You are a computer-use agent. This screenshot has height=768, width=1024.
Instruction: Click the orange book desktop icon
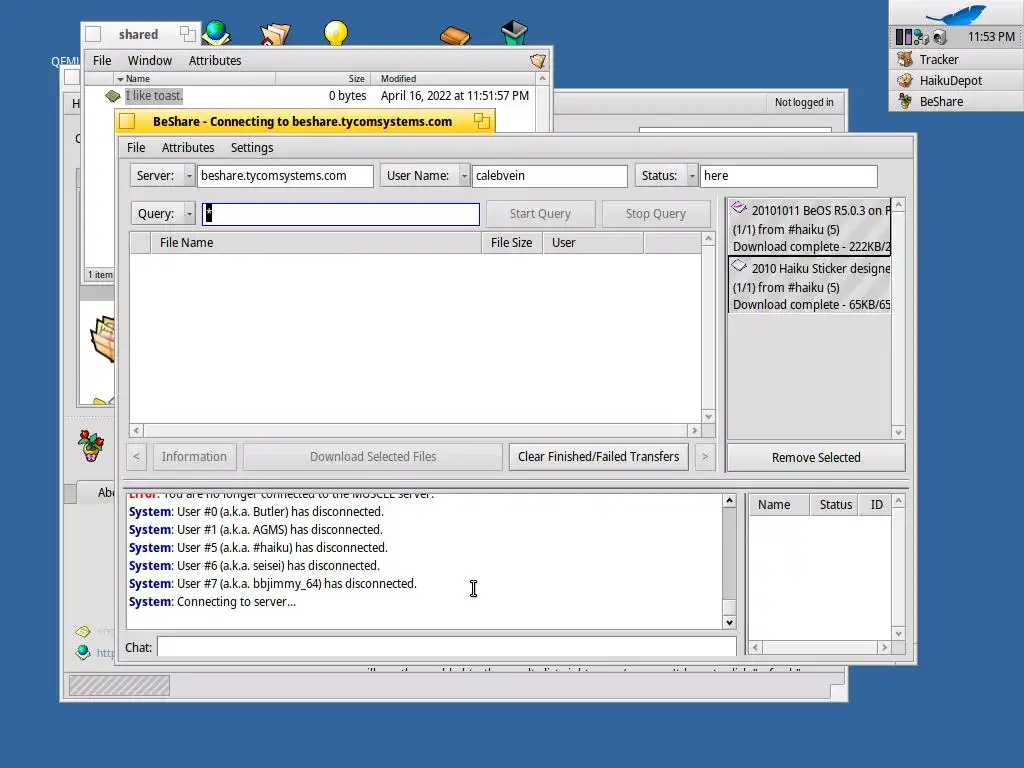click(455, 35)
